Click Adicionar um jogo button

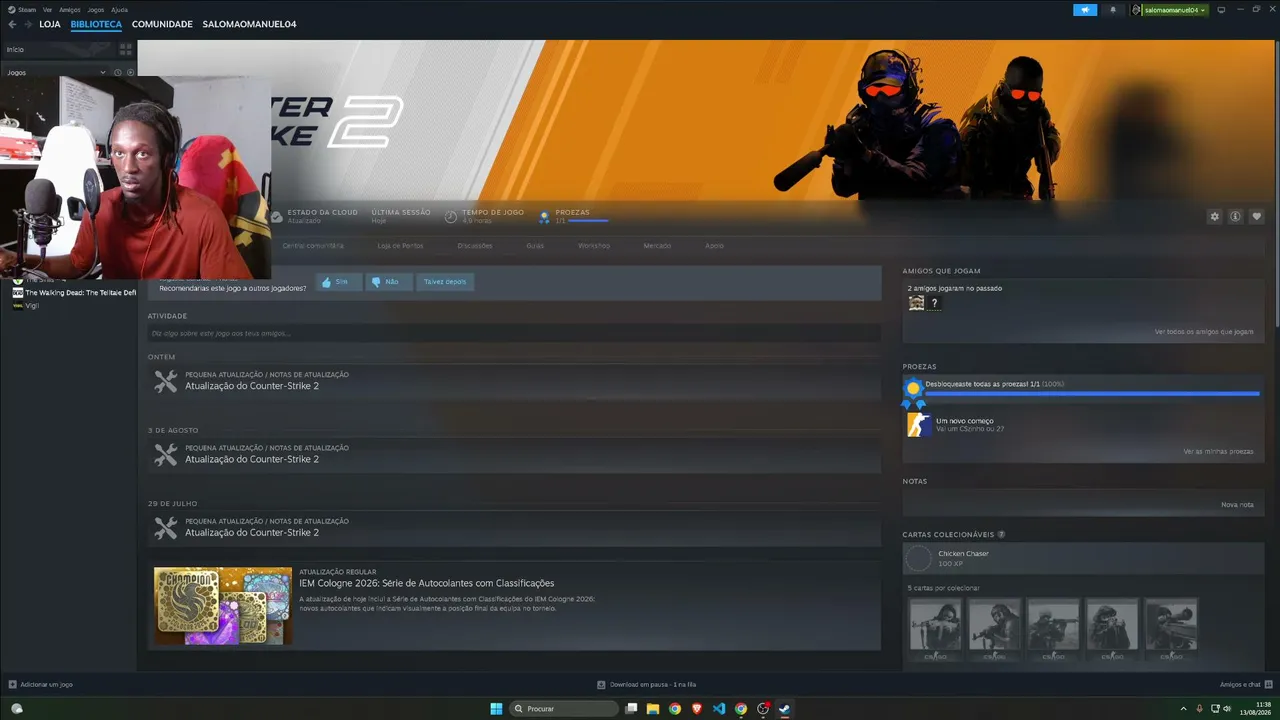click(41, 685)
